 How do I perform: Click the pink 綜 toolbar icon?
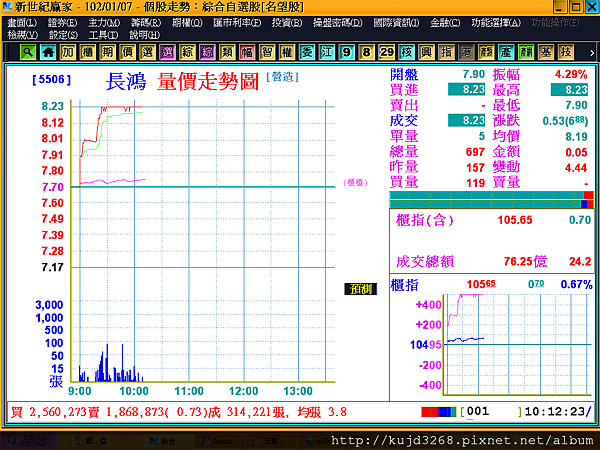click(x=207, y=52)
